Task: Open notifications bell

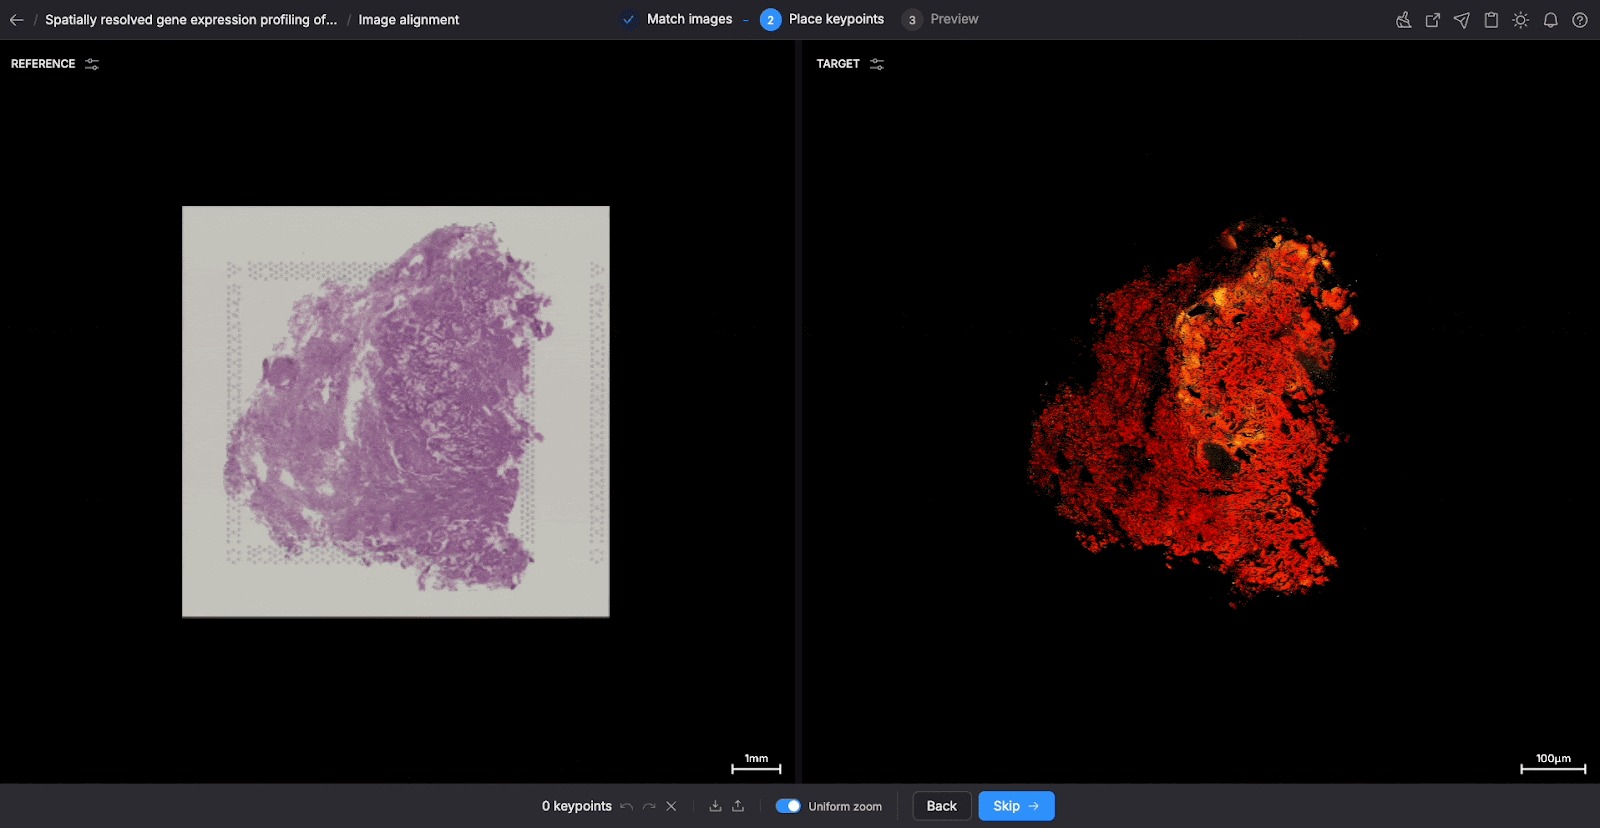Action: click(x=1550, y=20)
